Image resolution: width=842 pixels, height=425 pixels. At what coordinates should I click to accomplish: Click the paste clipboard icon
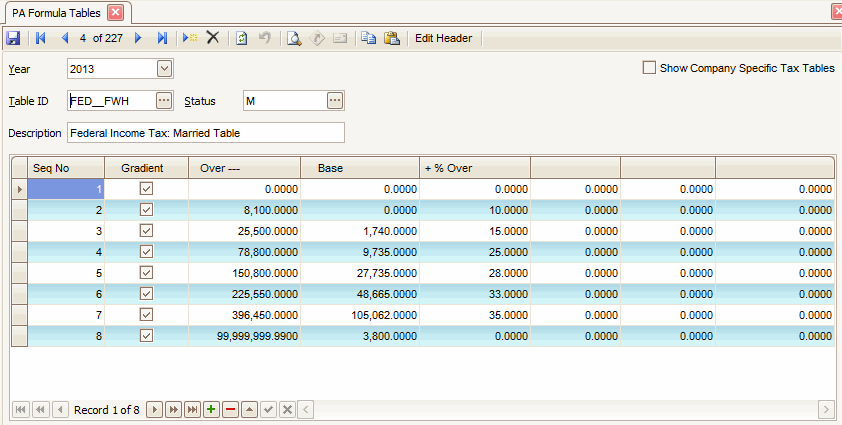click(x=392, y=38)
